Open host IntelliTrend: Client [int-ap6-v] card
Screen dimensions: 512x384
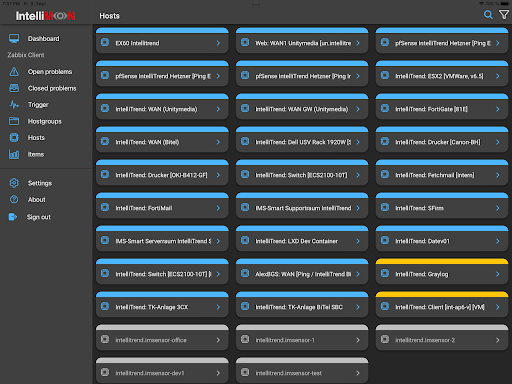tap(442, 305)
